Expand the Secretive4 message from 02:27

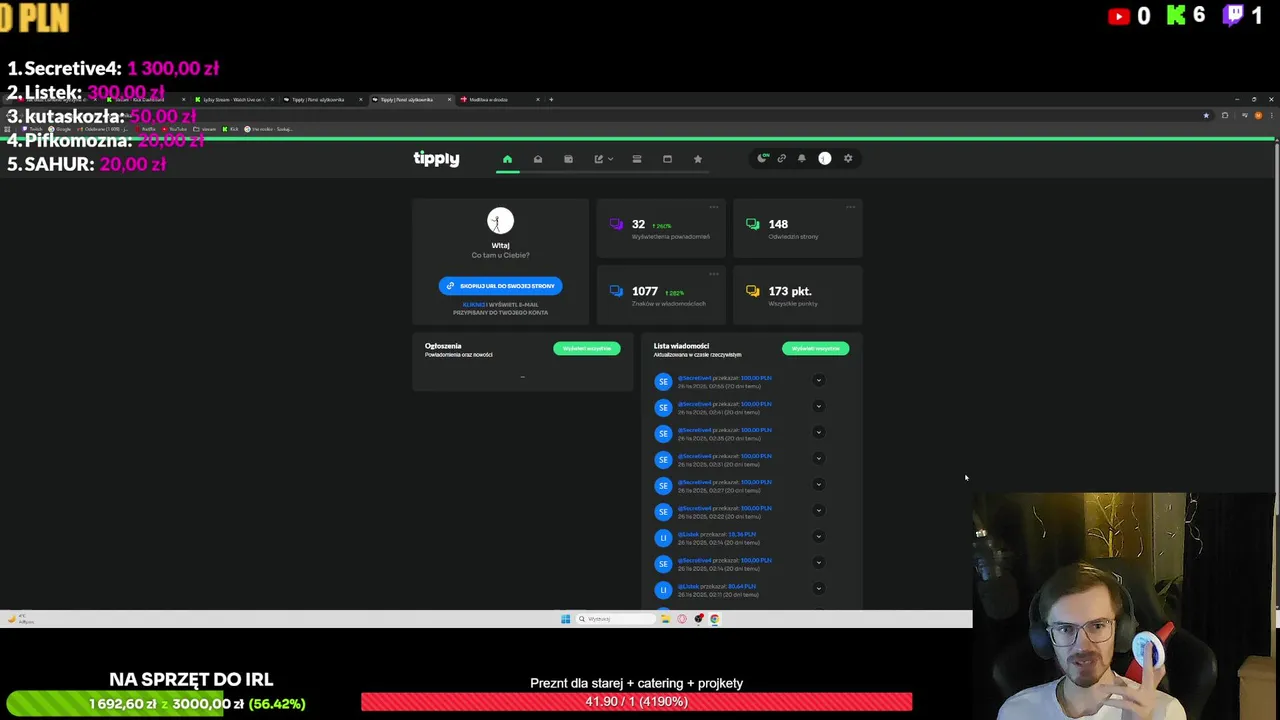tap(818, 484)
